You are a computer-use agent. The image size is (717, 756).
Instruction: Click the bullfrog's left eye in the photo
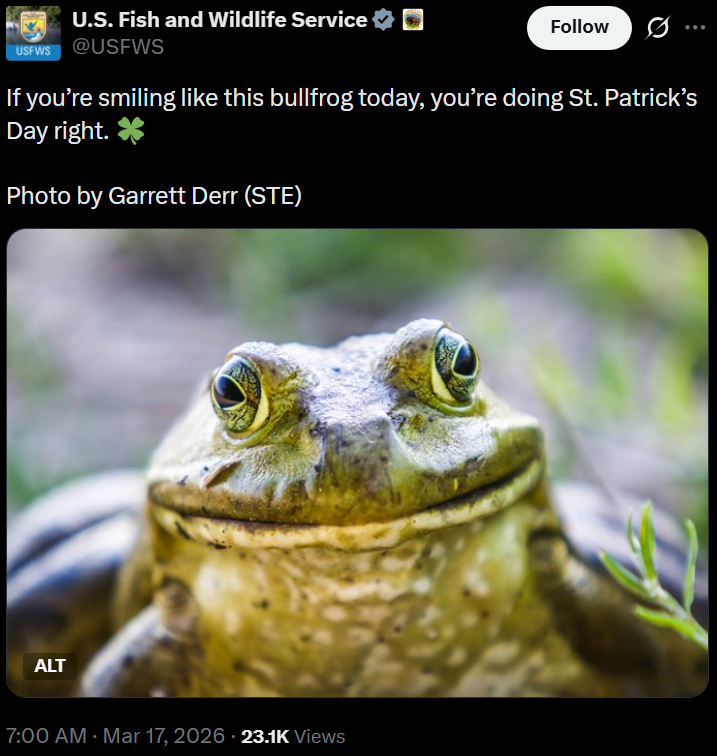click(238, 391)
